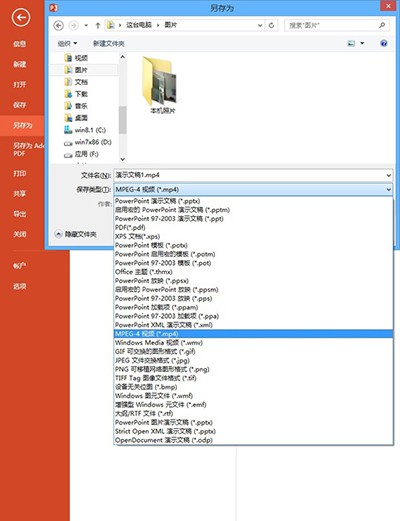Click 隐藏文件夹 to hide folders
This screenshot has height=521, width=400.
[76, 234]
